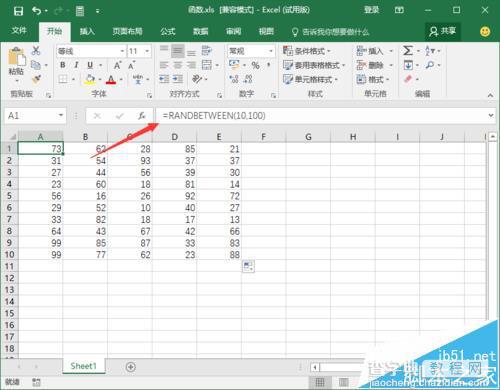Switch to the Formulas tab
This screenshot has width=500, height=390.
[x=168, y=32]
